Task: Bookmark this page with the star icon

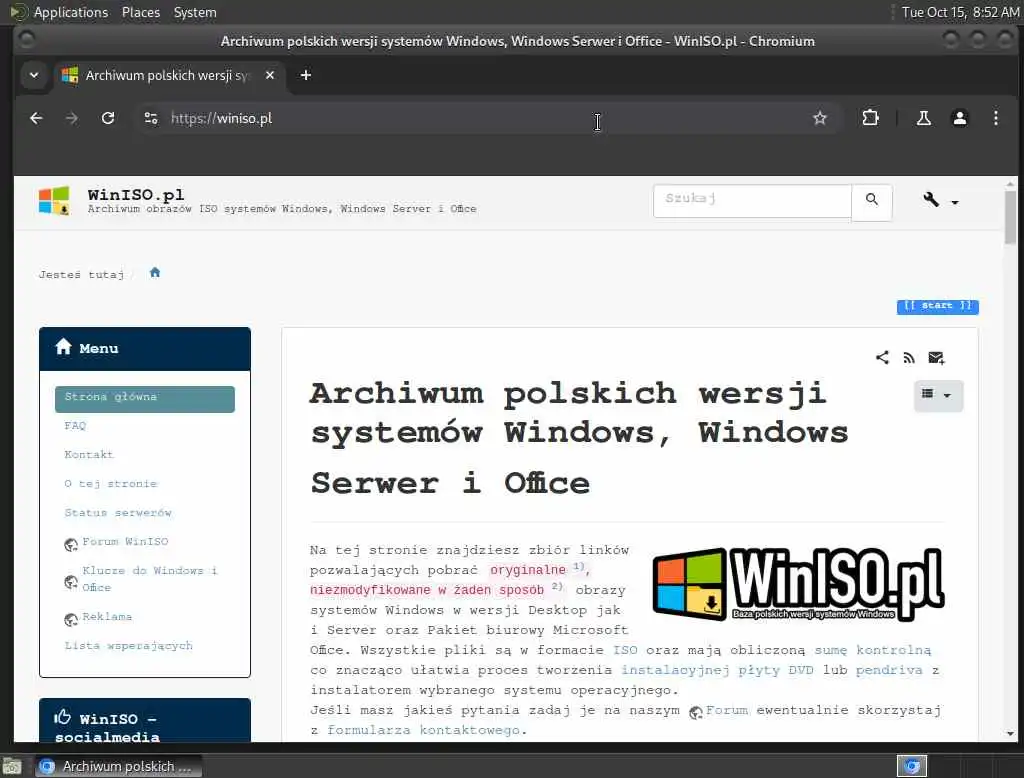Action: 820,118
